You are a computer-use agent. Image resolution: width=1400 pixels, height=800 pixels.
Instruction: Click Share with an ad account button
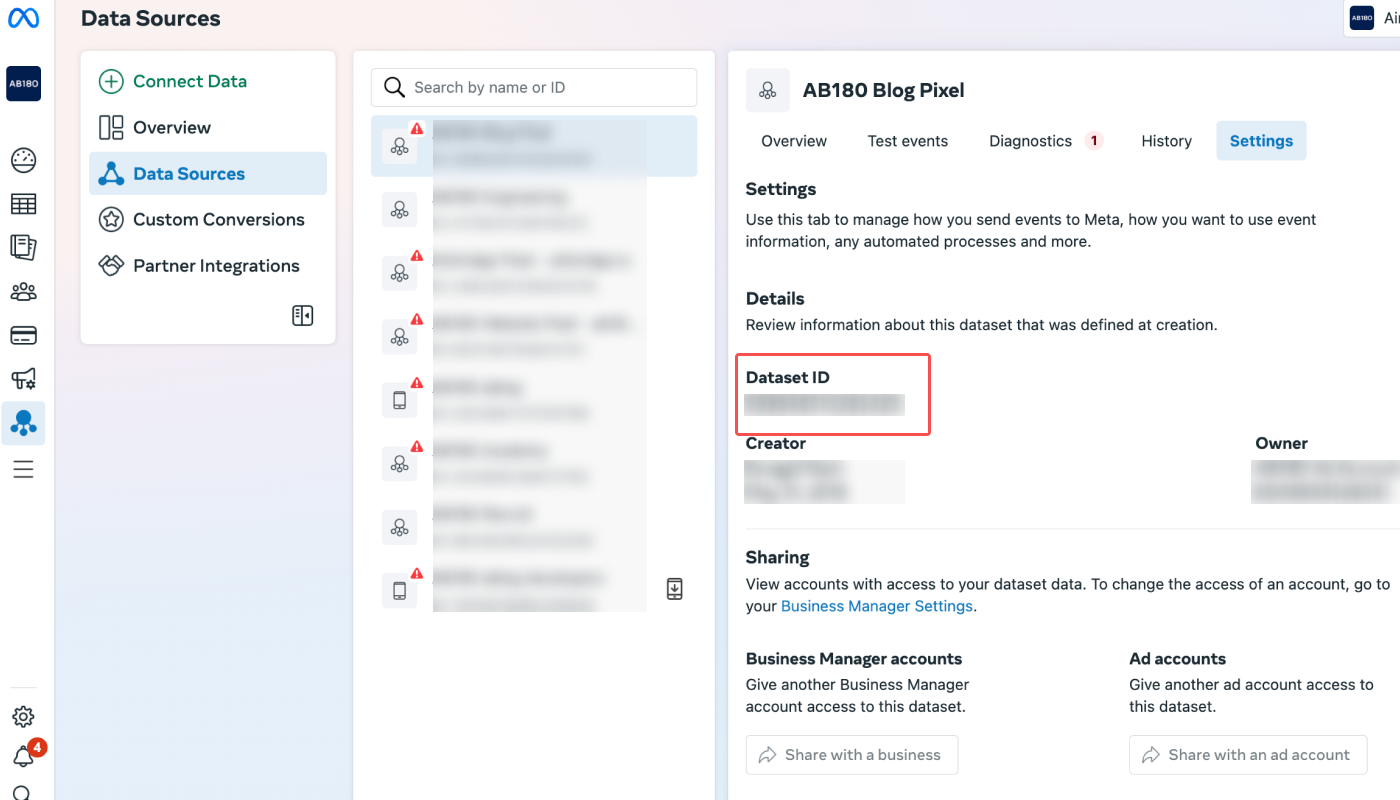coord(1248,755)
